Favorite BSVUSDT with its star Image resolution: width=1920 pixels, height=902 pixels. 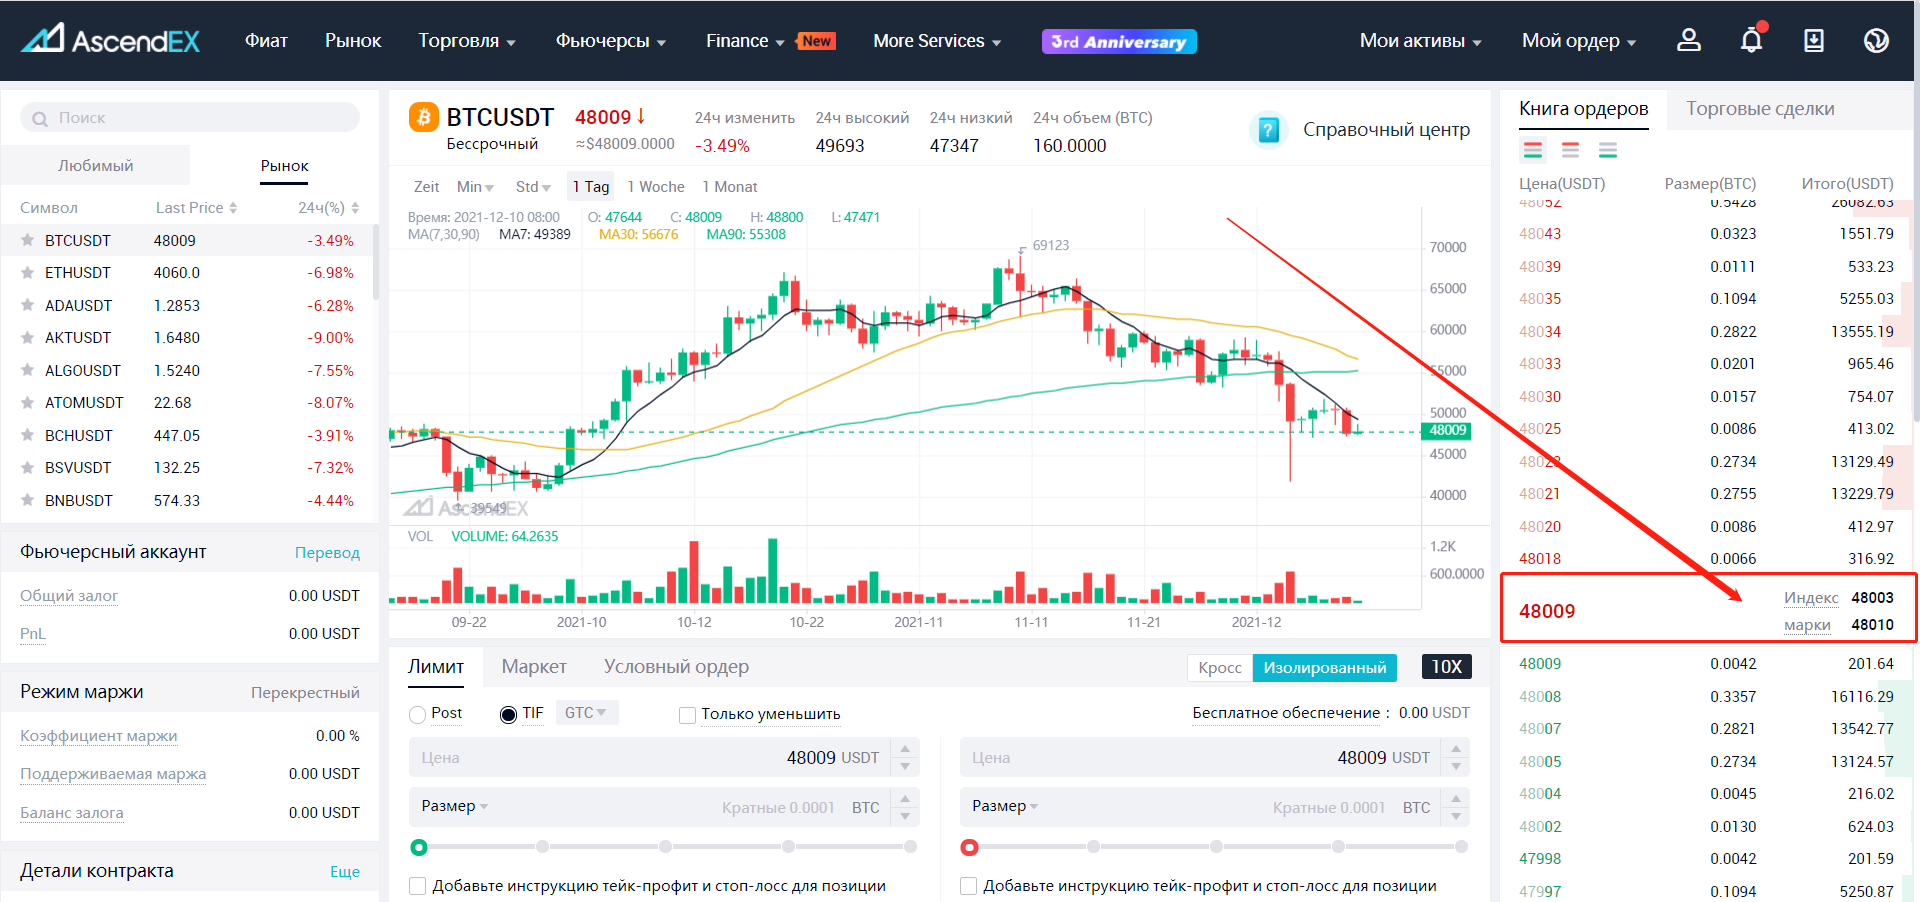[28, 467]
